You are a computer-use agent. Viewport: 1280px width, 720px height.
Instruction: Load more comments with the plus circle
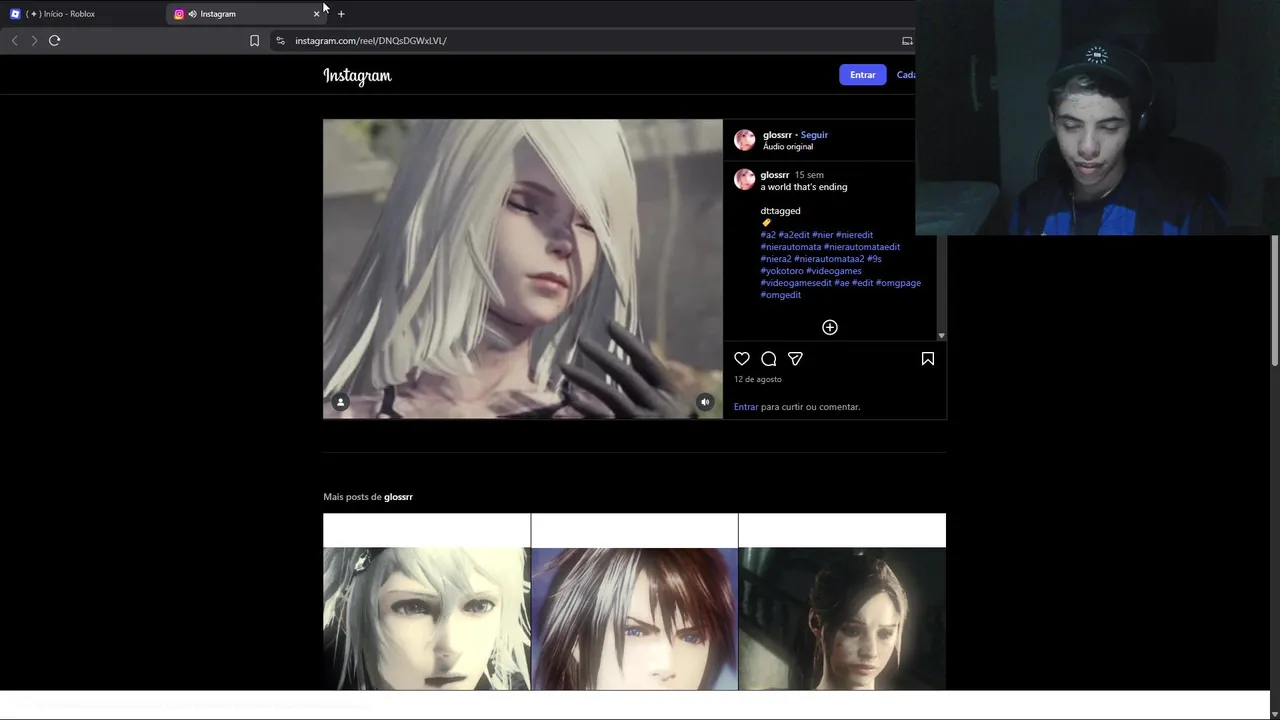(x=830, y=328)
